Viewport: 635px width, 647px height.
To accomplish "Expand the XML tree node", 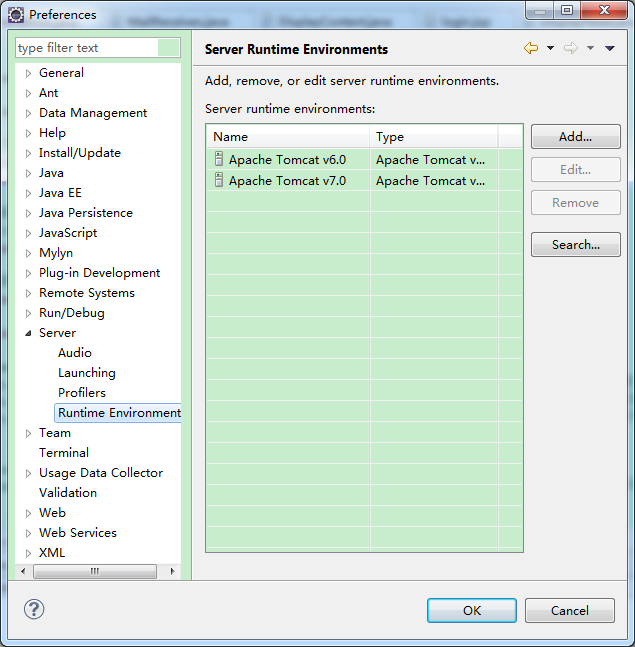I will (x=28, y=553).
